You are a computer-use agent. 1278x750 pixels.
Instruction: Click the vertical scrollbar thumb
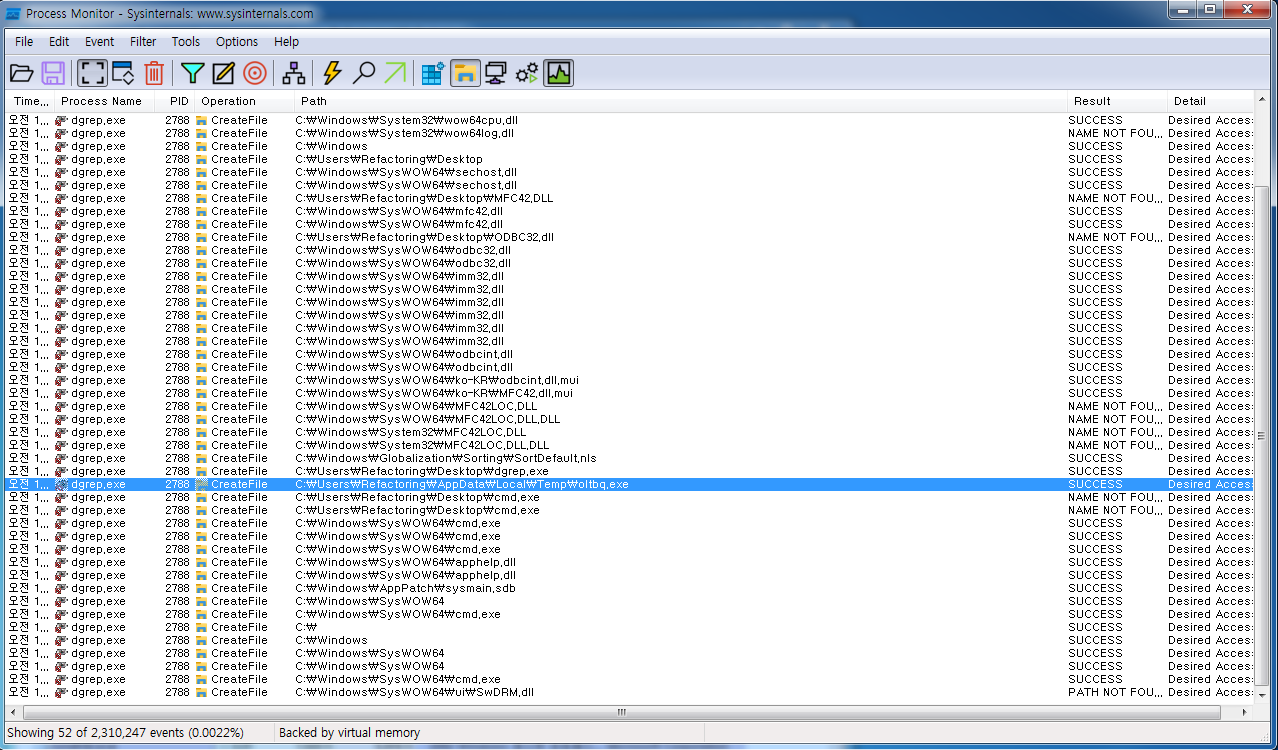tap(1262, 437)
